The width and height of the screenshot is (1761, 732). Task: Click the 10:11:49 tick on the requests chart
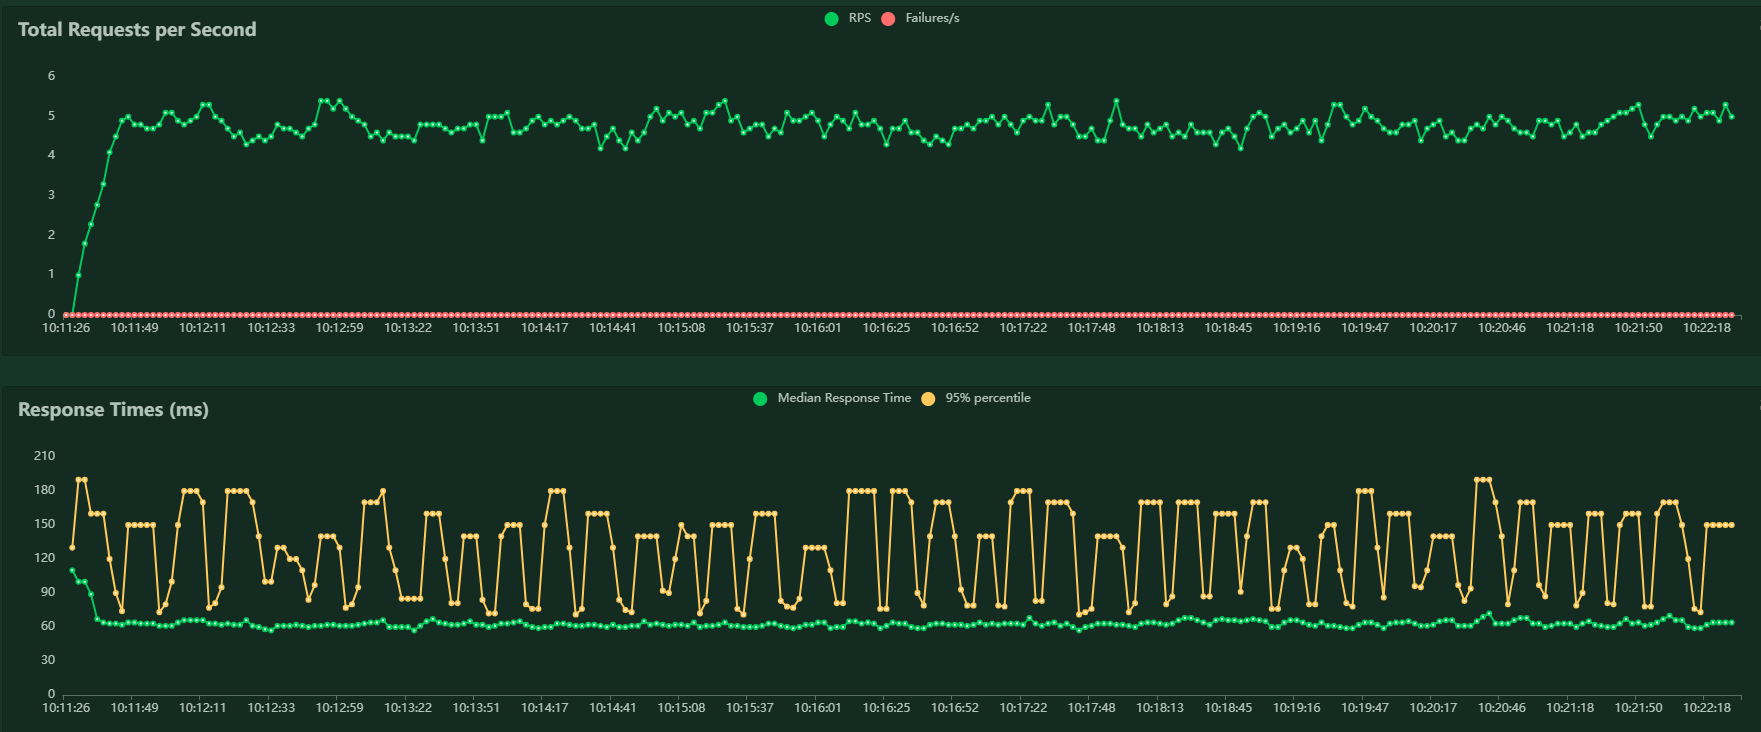(134, 328)
